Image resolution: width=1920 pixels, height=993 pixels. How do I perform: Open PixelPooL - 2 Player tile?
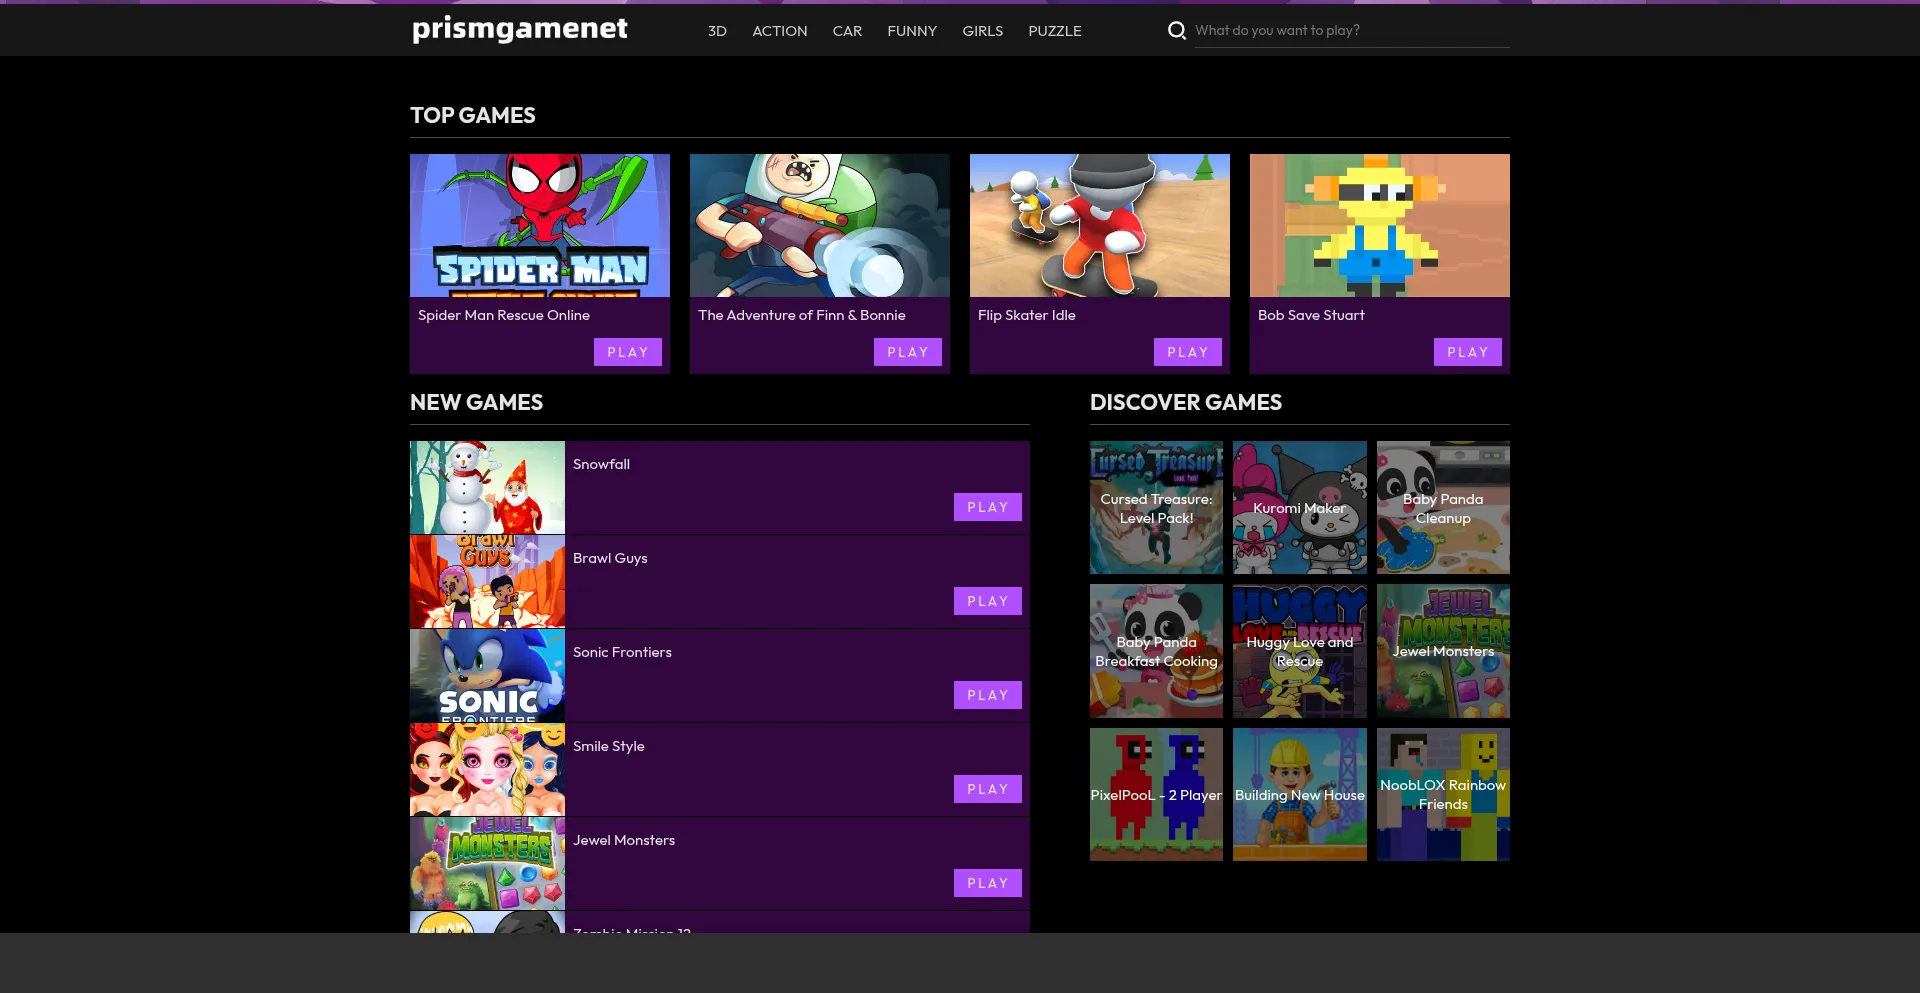point(1156,794)
